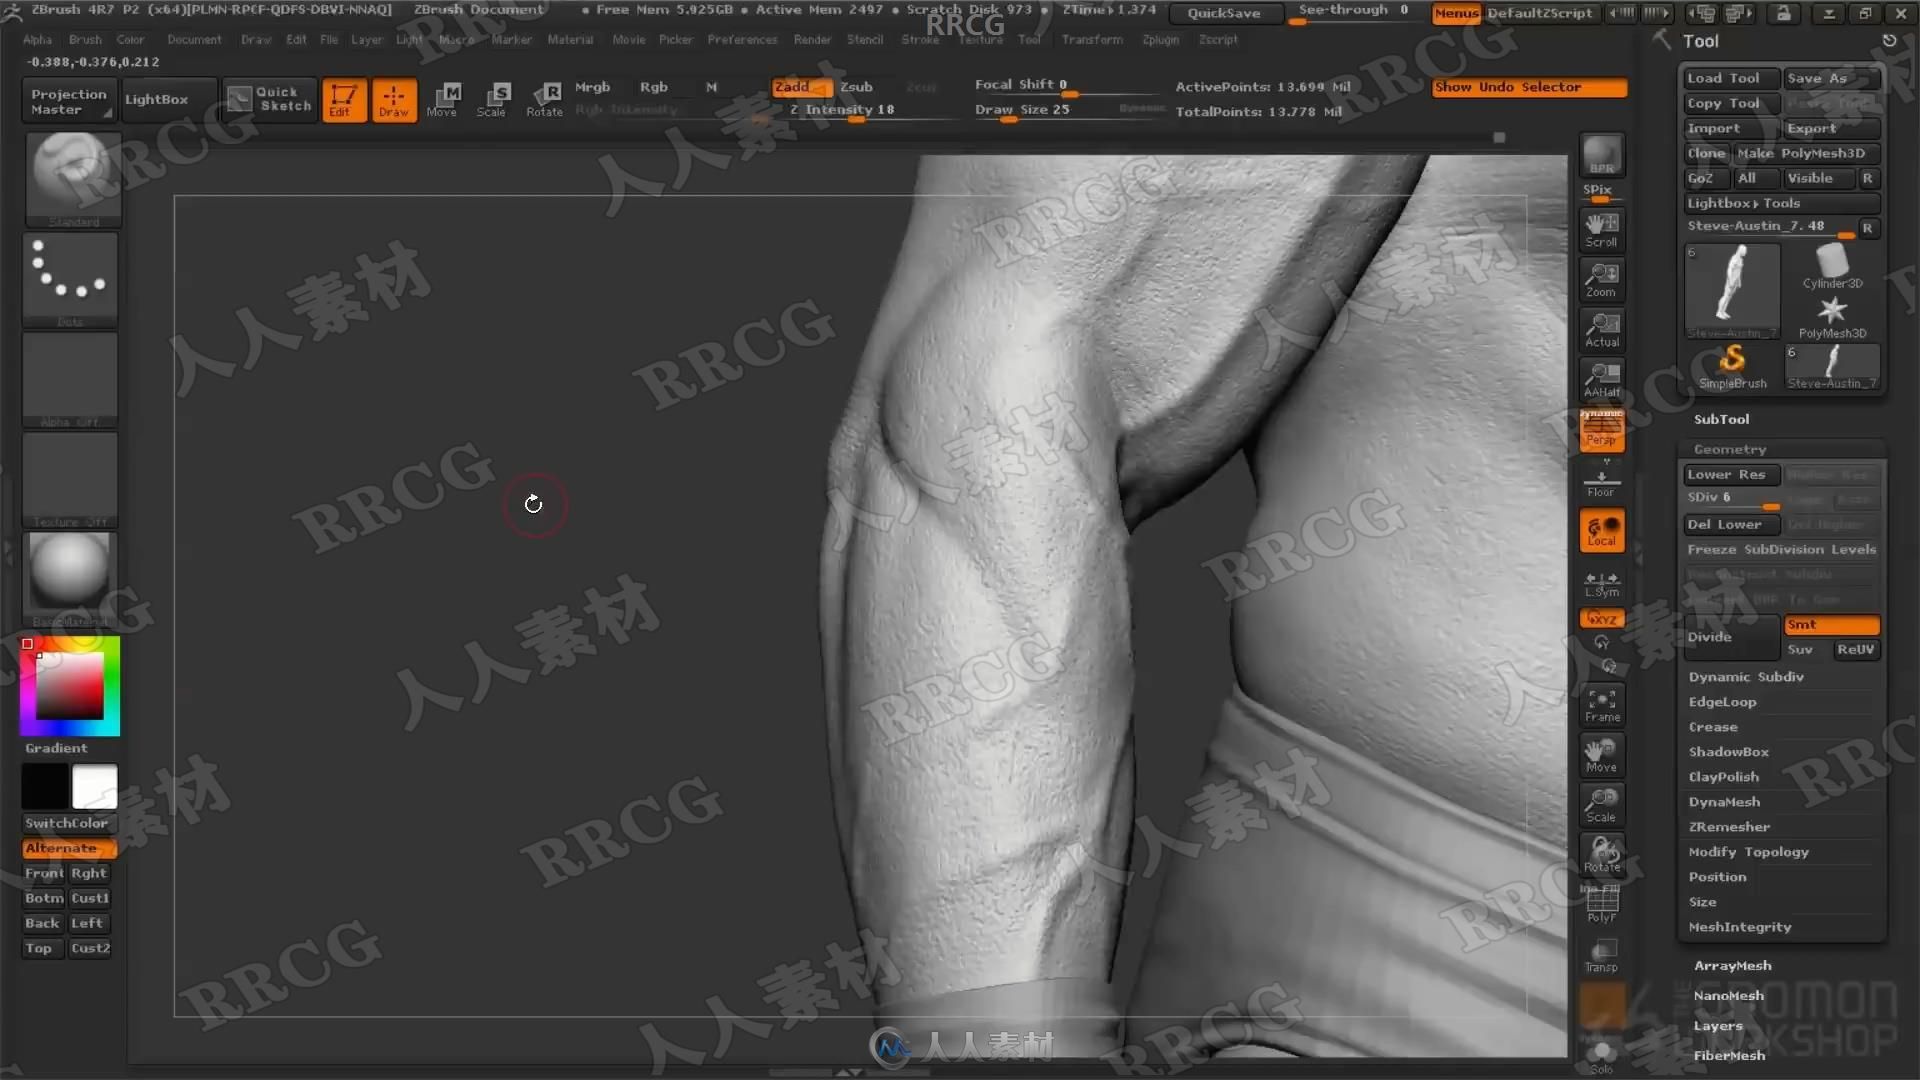This screenshot has height=1080, width=1920.
Task: Toggle Rgb color mode button
Action: point(653,86)
